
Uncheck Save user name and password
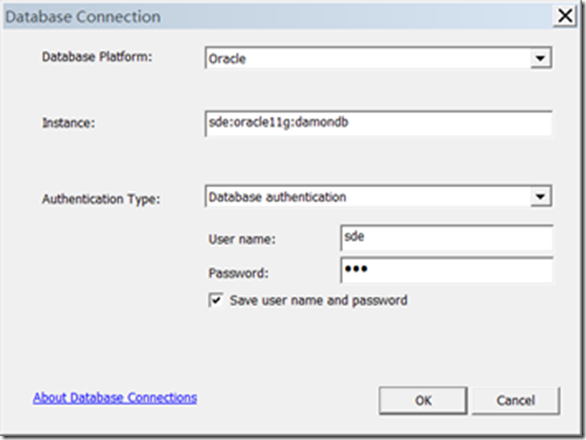tap(216, 300)
